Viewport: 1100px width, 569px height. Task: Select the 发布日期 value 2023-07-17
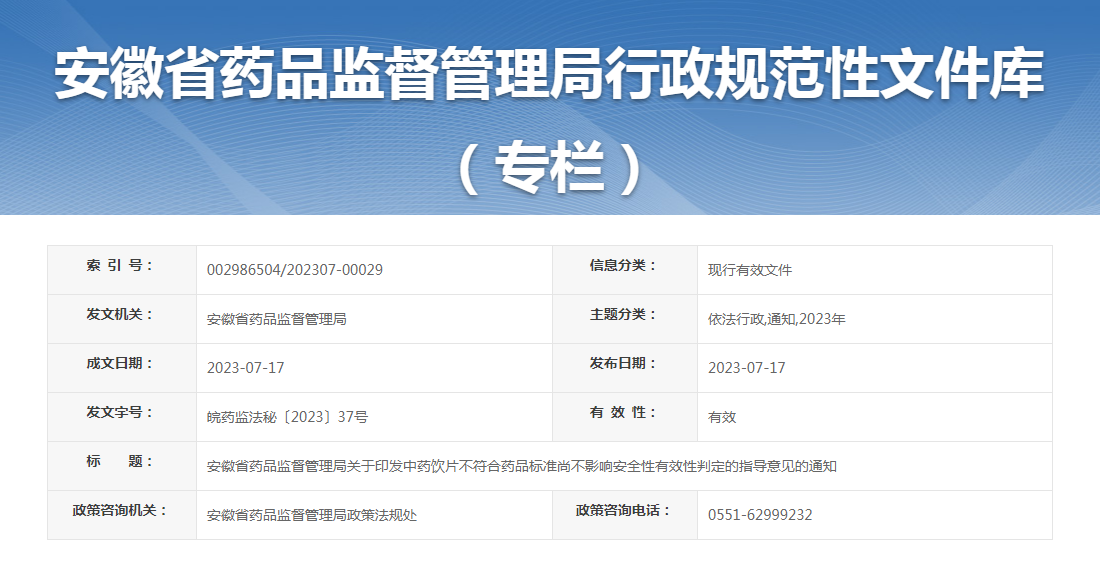[x=746, y=368]
